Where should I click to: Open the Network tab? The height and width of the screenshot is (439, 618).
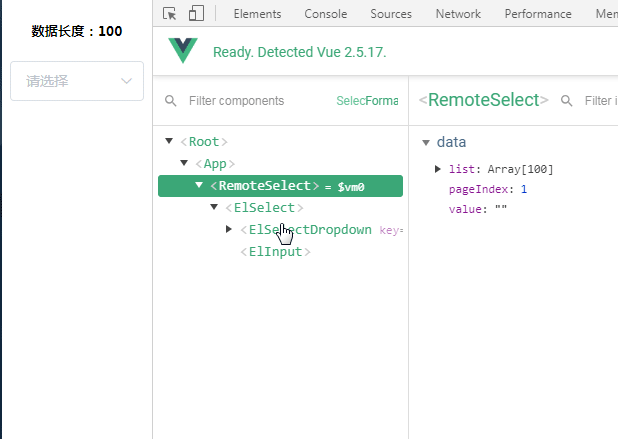click(458, 14)
